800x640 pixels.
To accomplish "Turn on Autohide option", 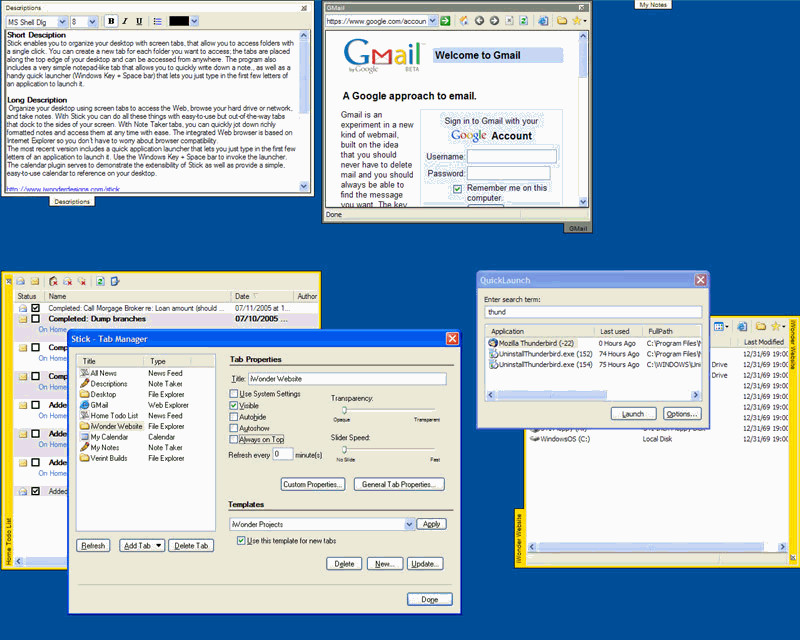I will pyautogui.click(x=234, y=416).
